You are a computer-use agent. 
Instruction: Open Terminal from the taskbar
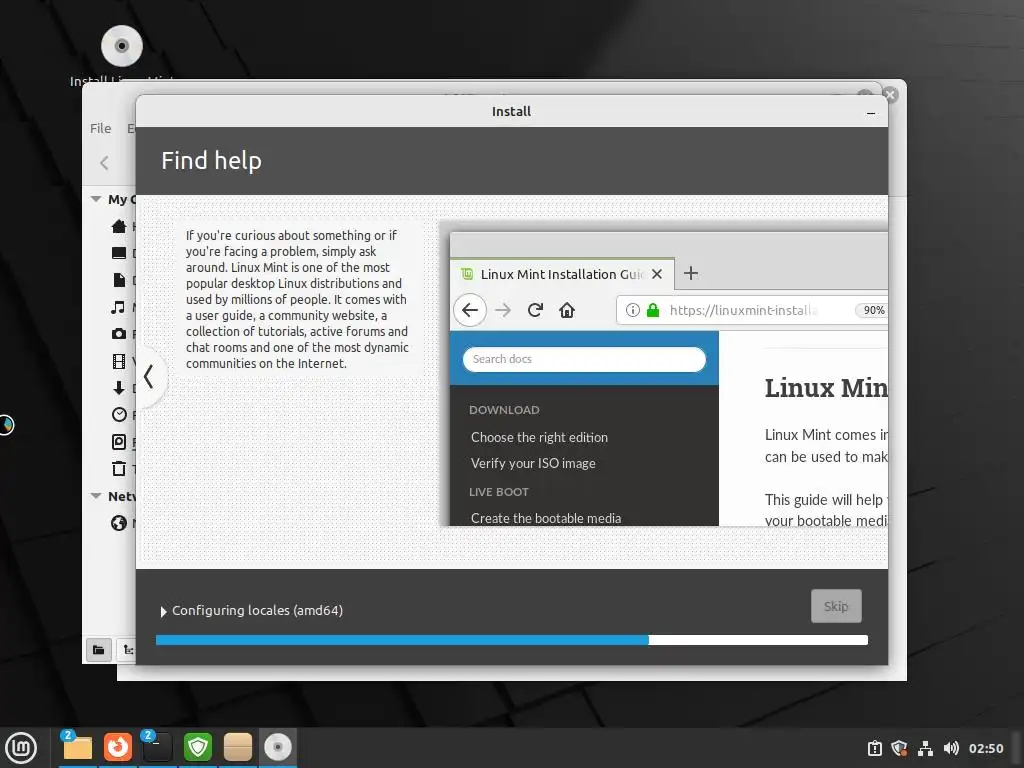point(157,747)
